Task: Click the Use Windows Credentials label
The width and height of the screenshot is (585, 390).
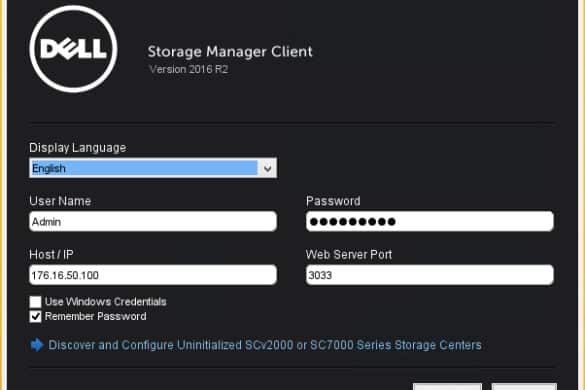Action: pos(106,302)
